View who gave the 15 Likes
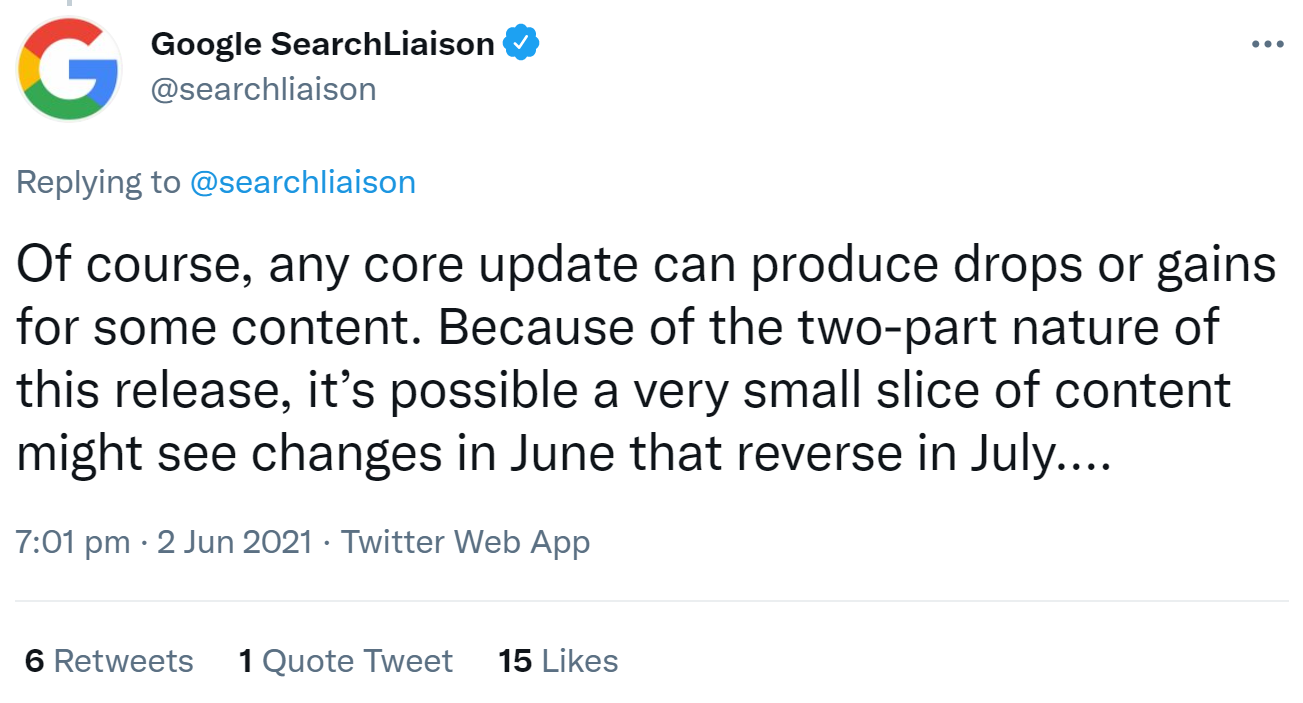This screenshot has width=1303, height=703. pos(558,660)
